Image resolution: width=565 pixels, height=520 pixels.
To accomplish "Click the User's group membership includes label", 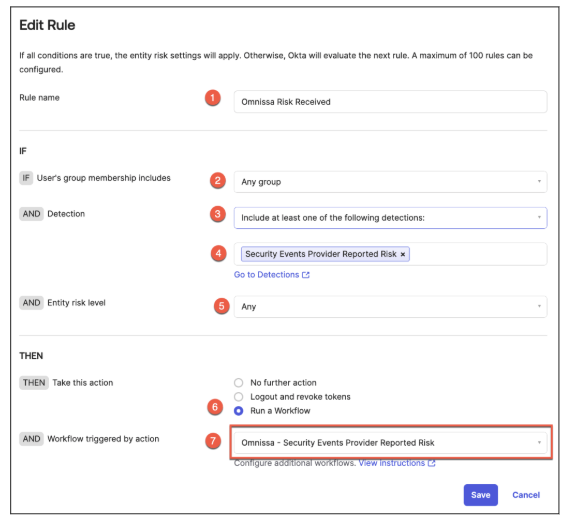I will [103, 178].
